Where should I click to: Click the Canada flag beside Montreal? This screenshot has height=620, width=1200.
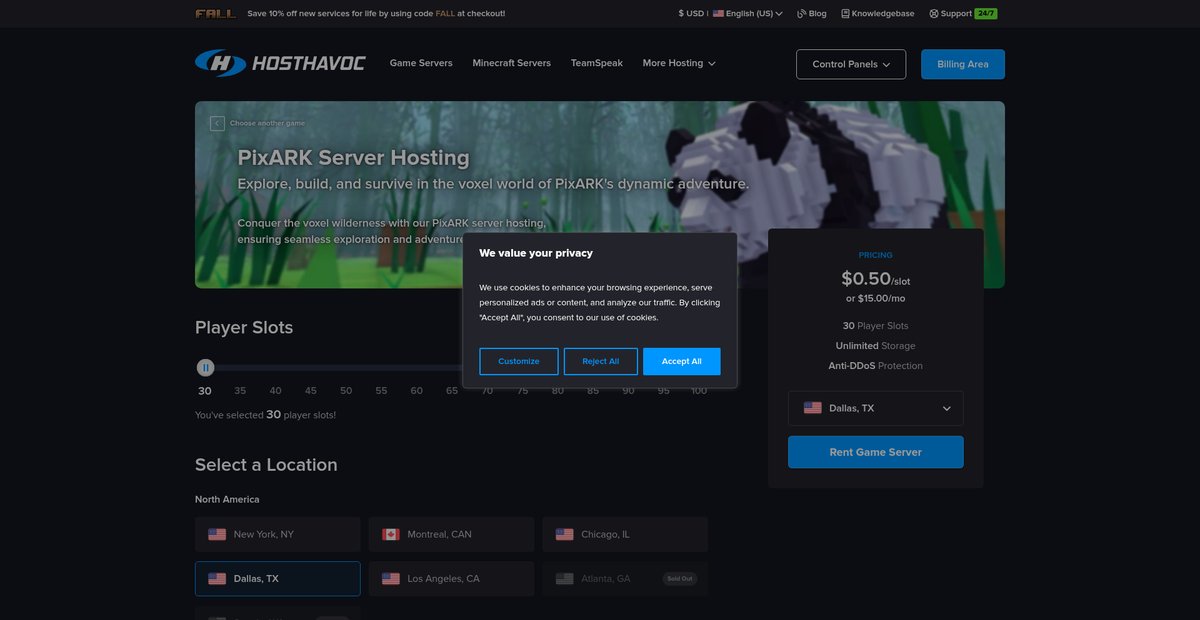(x=391, y=534)
